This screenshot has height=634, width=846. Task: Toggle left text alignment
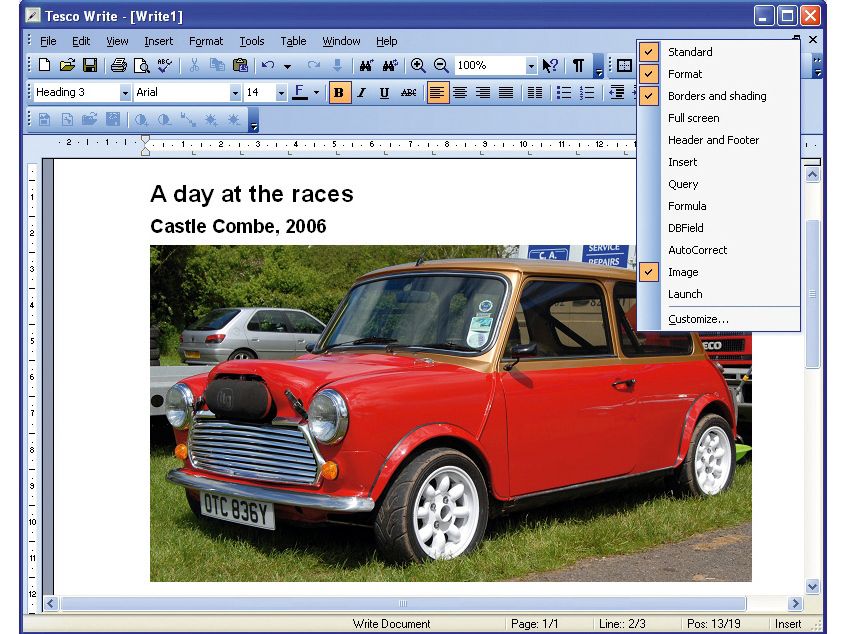click(436, 93)
